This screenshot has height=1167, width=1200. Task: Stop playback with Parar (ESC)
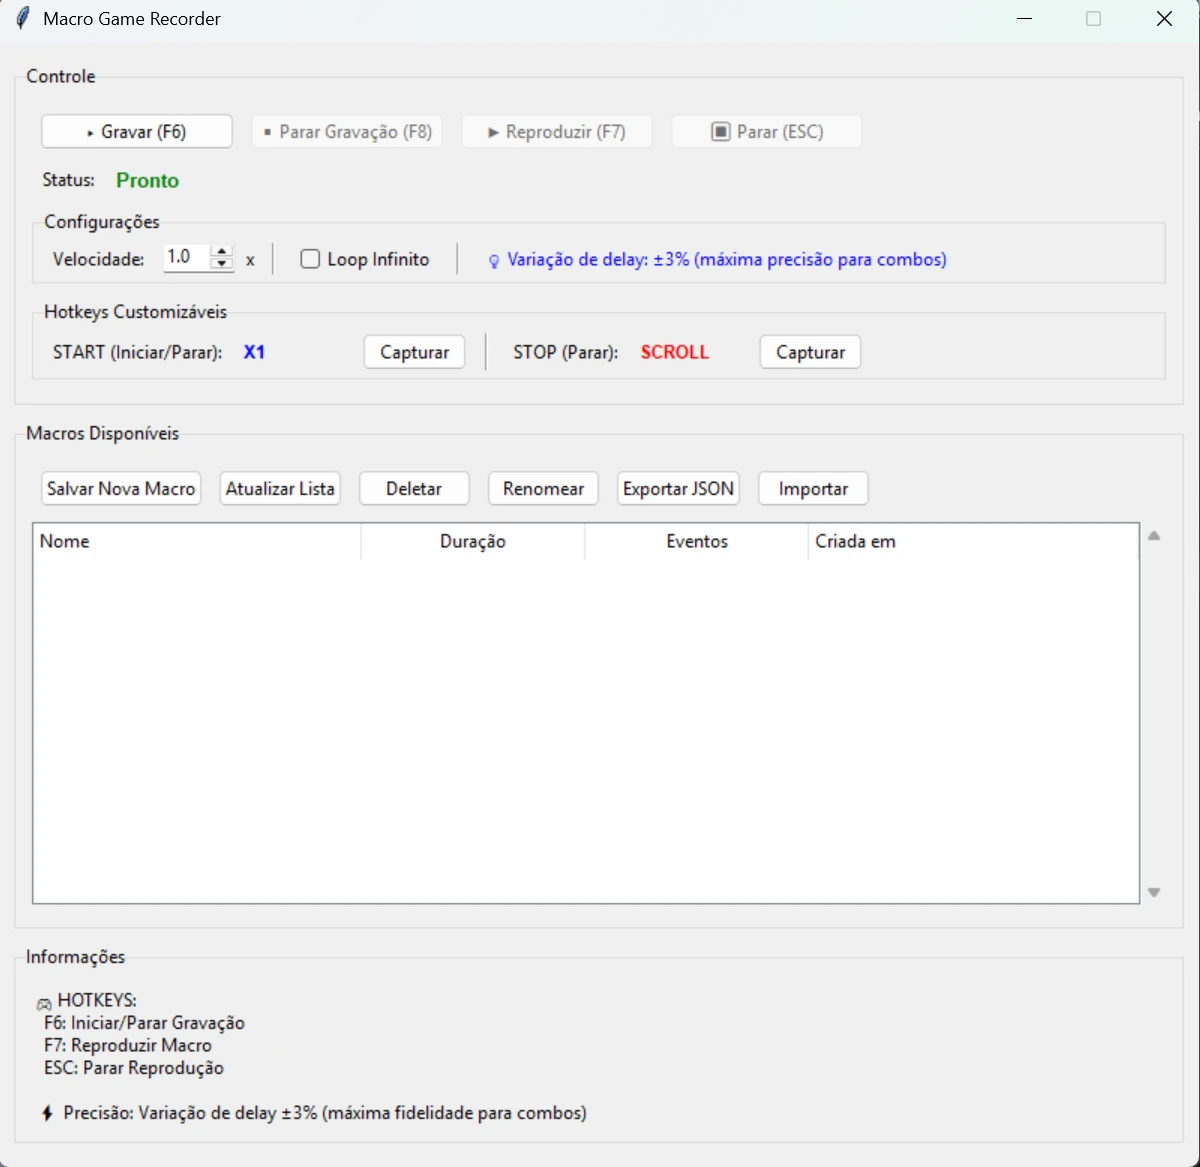click(x=766, y=132)
